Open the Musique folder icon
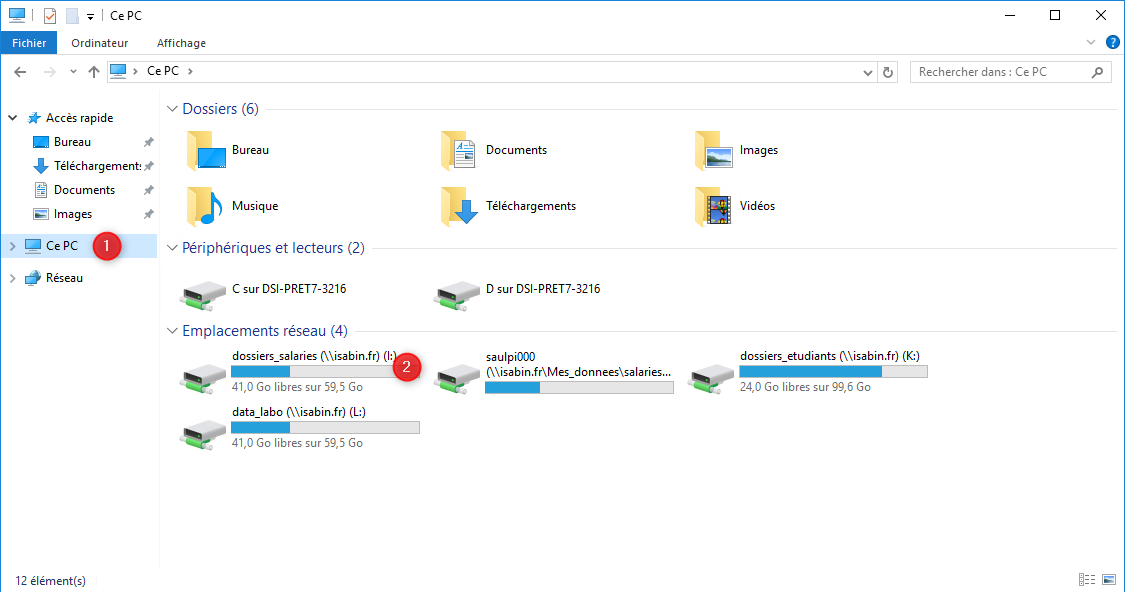This screenshot has height=592, width=1125. (x=205, y=207)
